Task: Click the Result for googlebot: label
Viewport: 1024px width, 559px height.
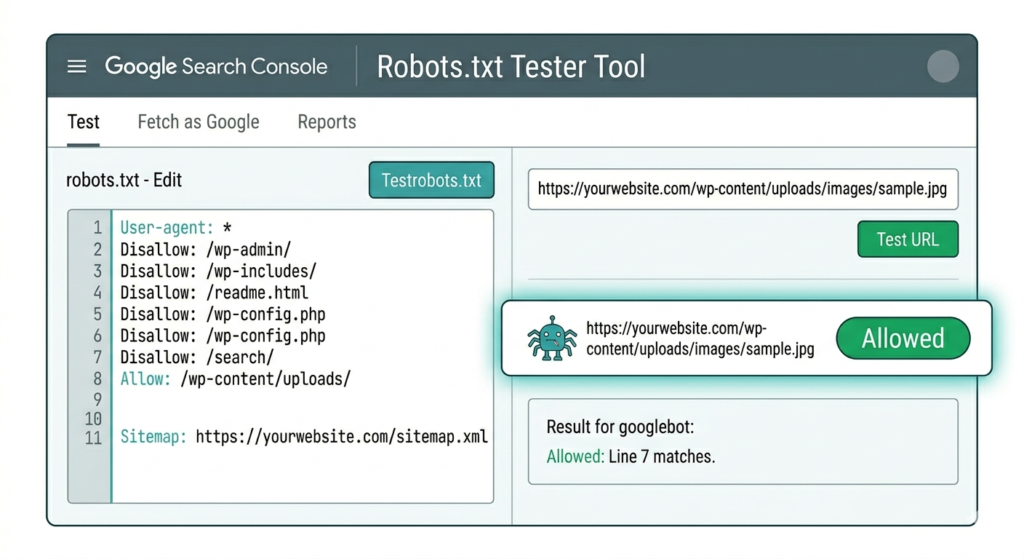Action: pos(620,427)
